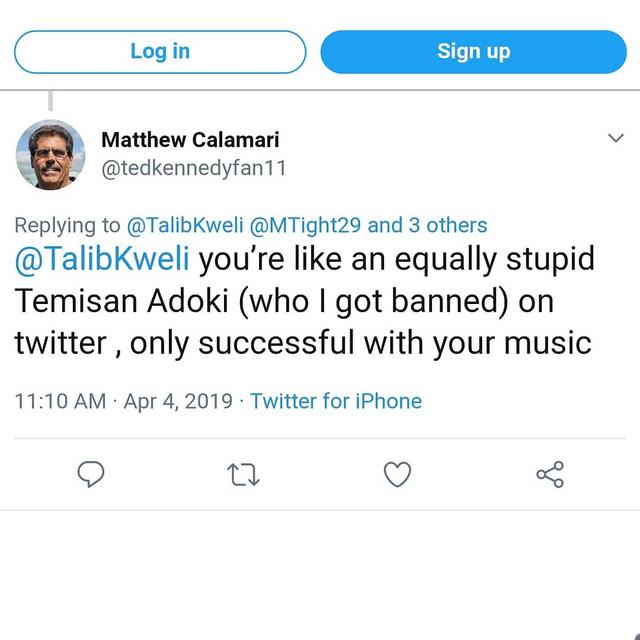Click the reply speech bubble icon
640x640 pixels.
tap(92, 474)
